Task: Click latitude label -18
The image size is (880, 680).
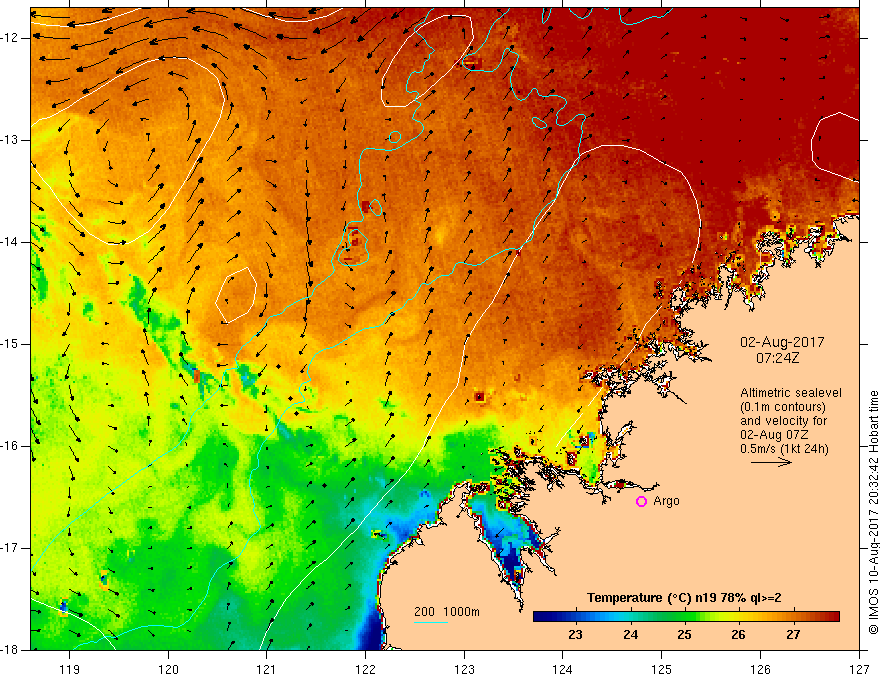Action: click(11, 650)
